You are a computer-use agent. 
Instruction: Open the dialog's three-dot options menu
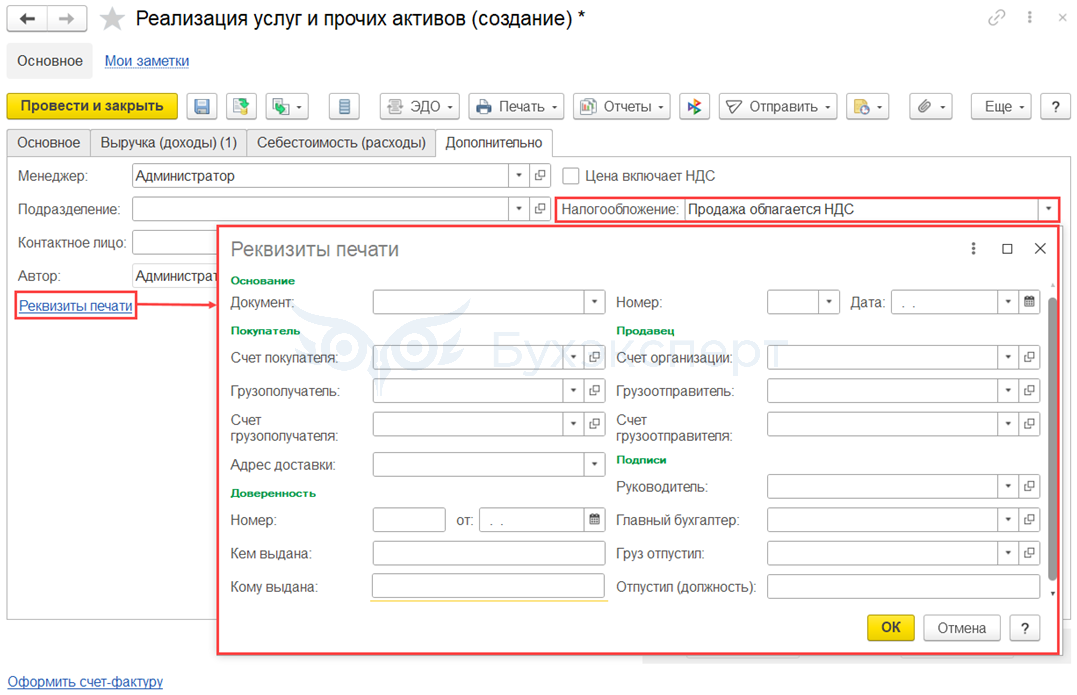pos(973,249)
